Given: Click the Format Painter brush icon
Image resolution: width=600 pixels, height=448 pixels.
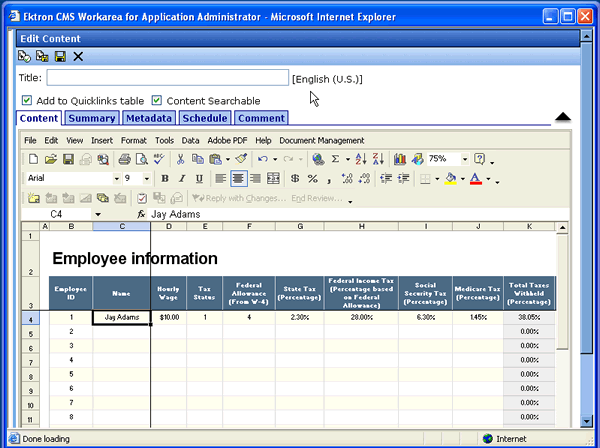Looking at the screenshot, I should click(241, 159).
